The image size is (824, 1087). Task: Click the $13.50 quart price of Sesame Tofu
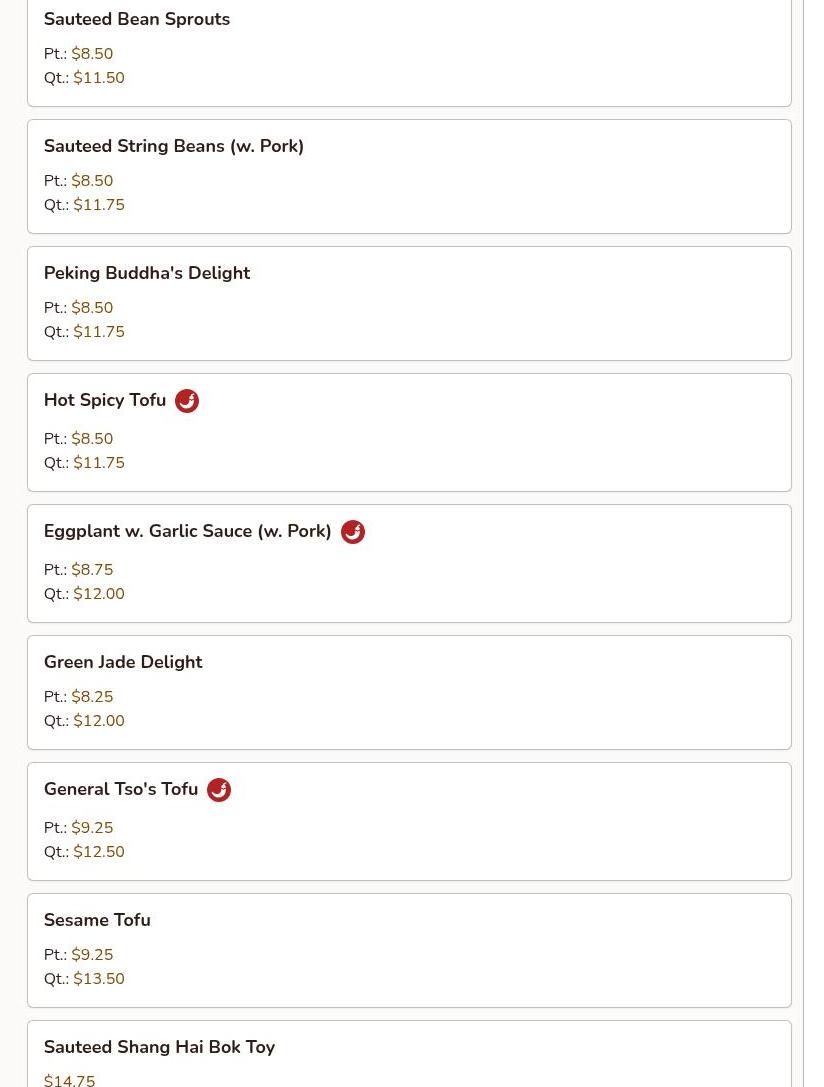99,979
